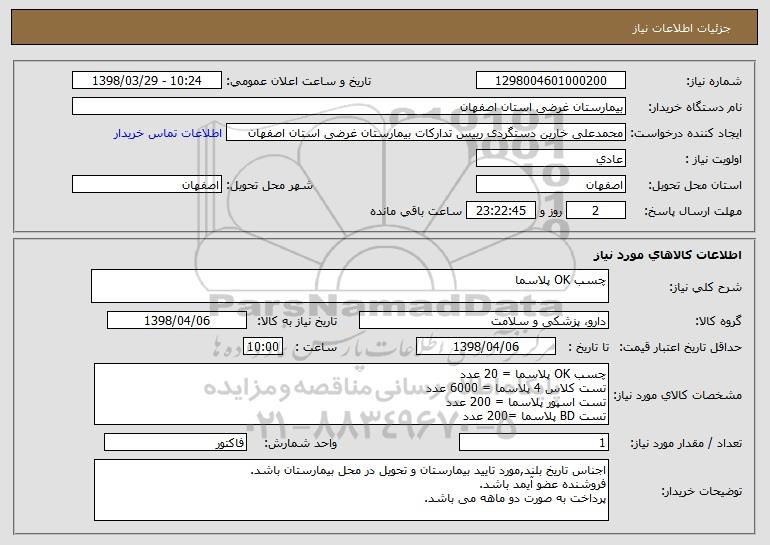Click the label حداقل تاریخ اعتبار قیمت

point(680,348)
